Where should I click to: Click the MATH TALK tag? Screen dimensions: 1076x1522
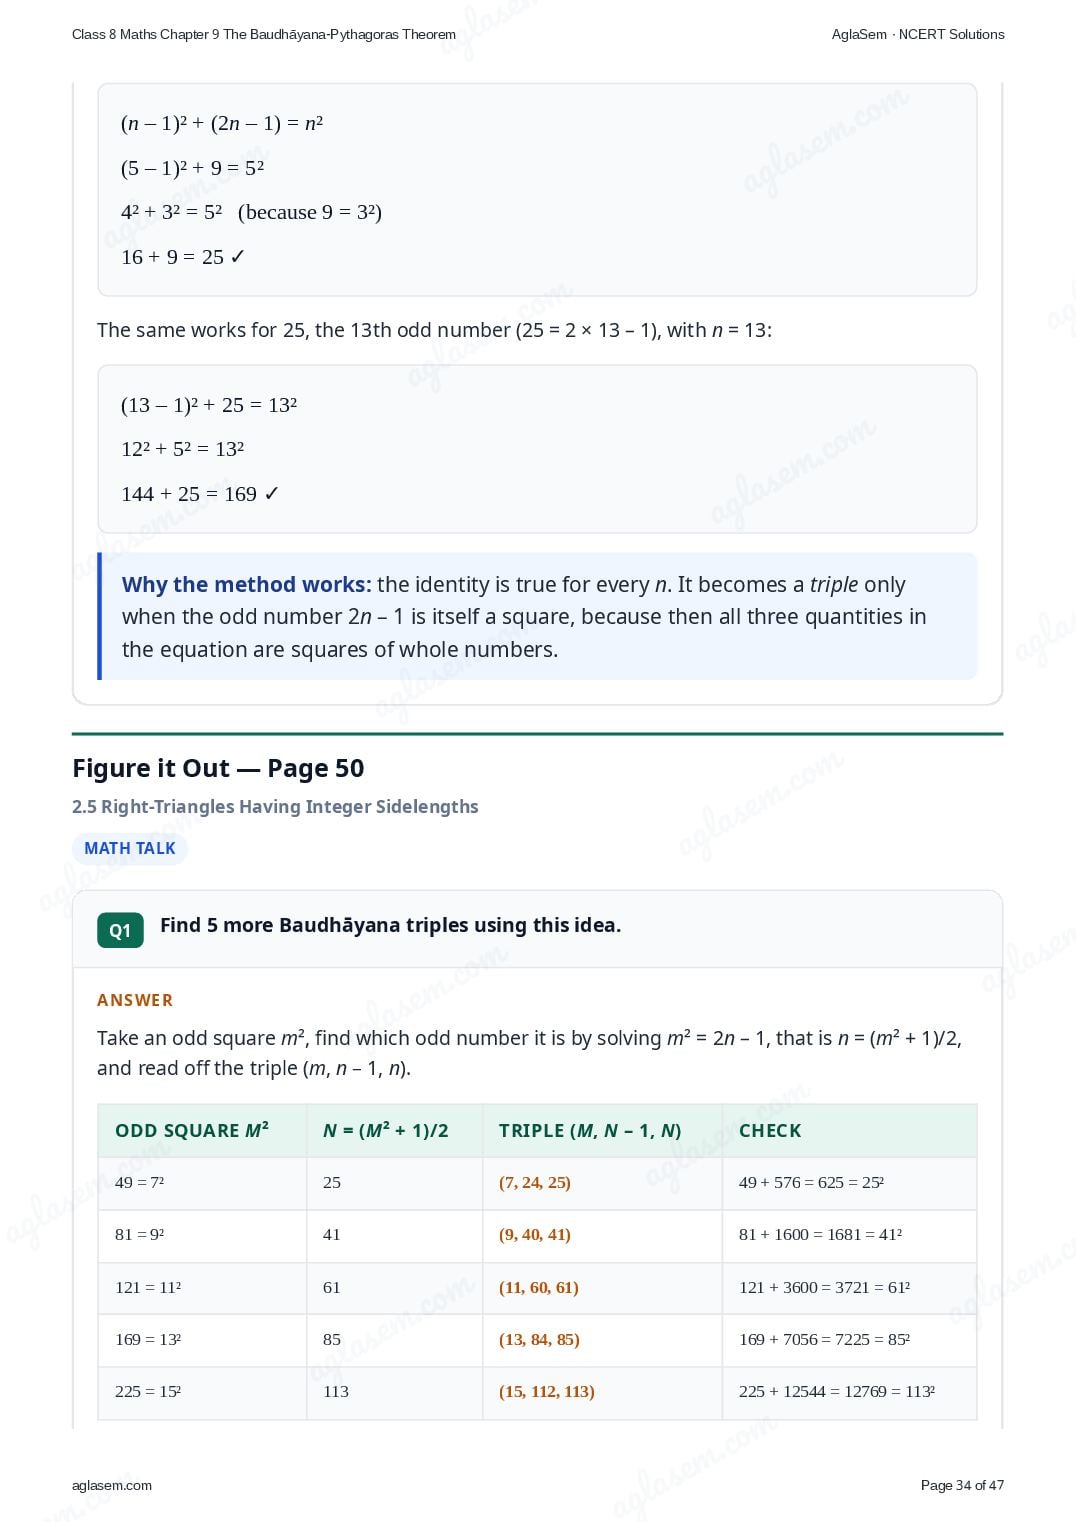[x=130, y=848]
